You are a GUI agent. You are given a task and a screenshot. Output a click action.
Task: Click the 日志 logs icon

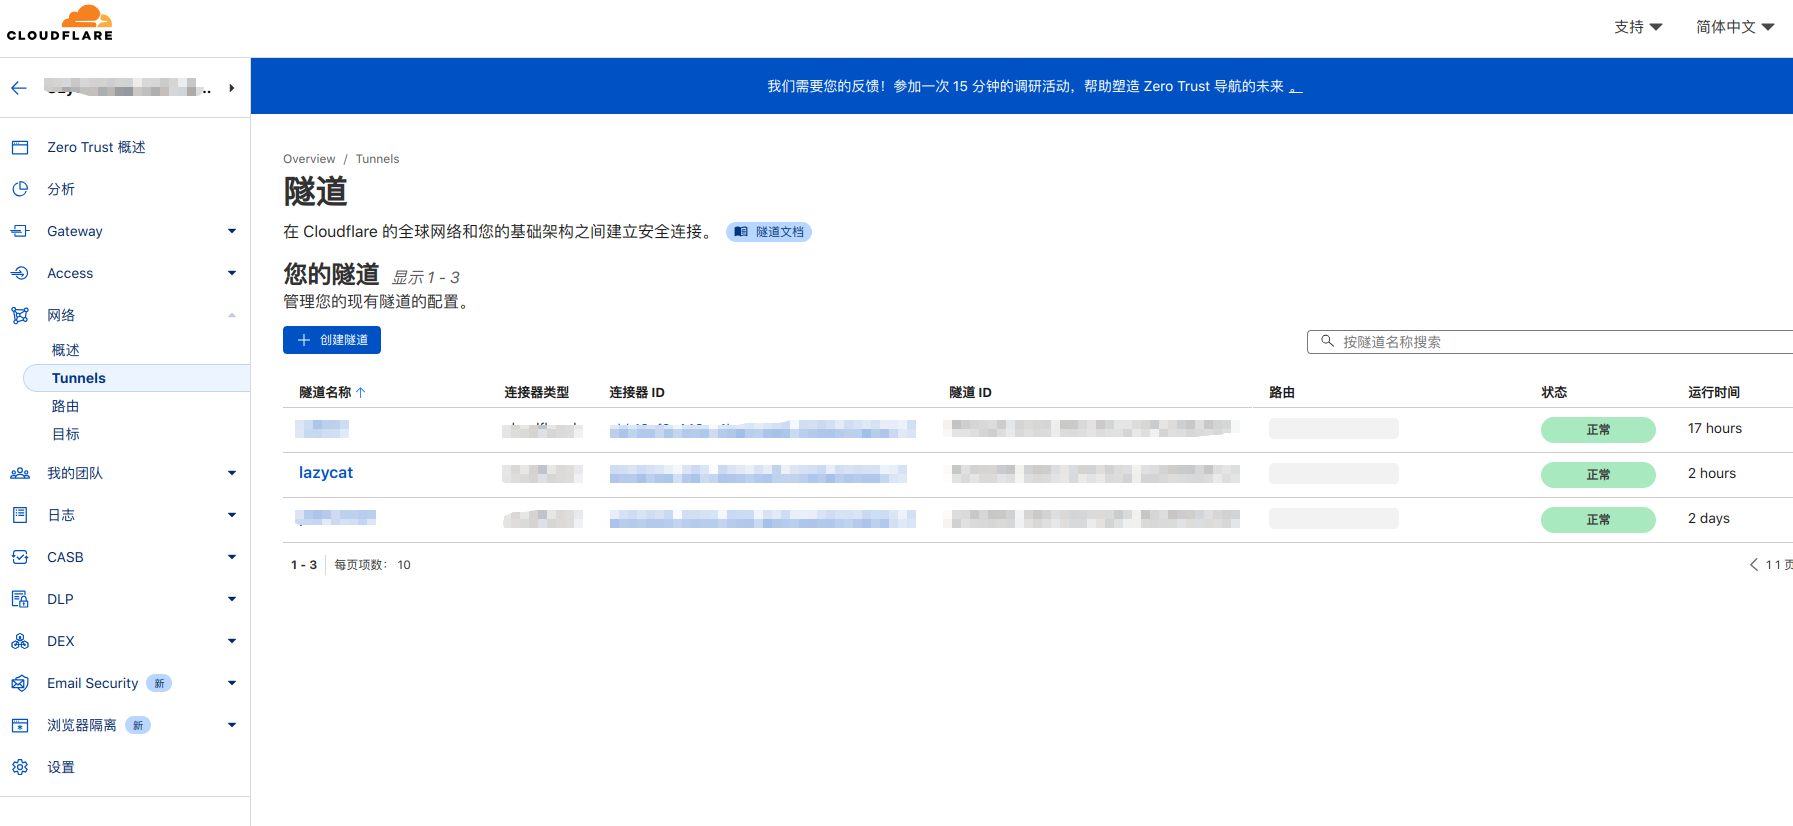(x=20, y=515)
